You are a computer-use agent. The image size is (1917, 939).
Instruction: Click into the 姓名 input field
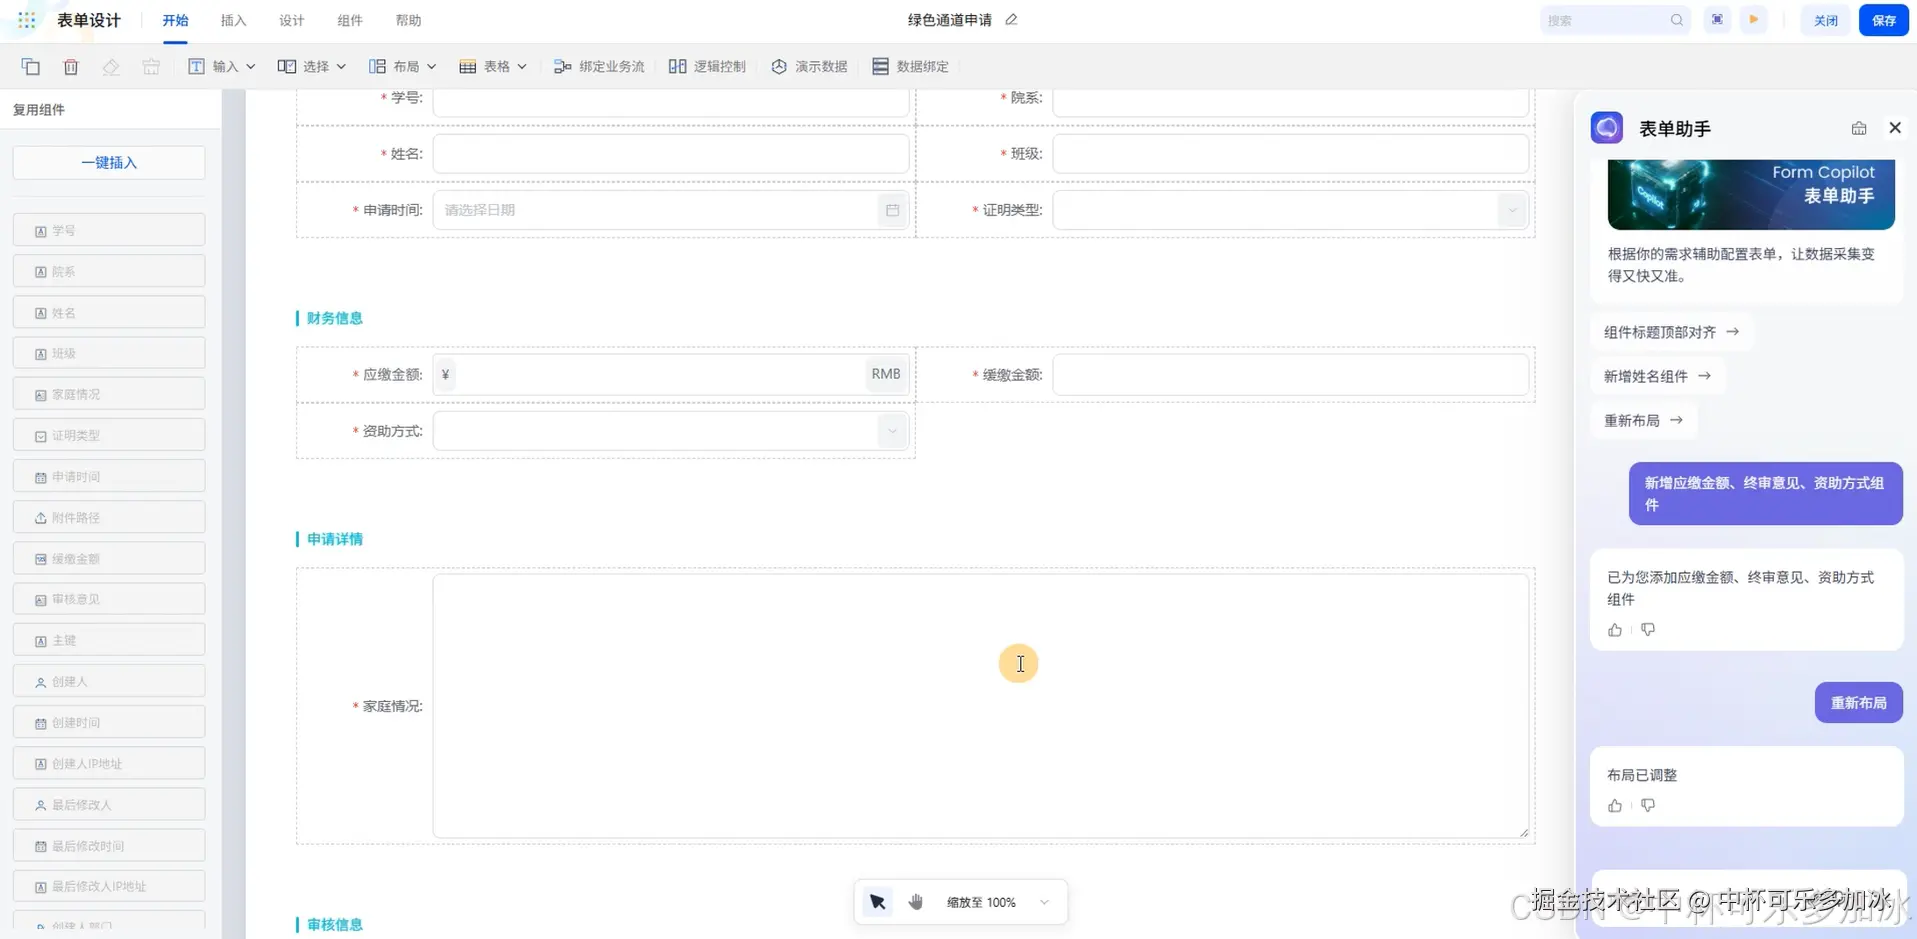(671, 154)
